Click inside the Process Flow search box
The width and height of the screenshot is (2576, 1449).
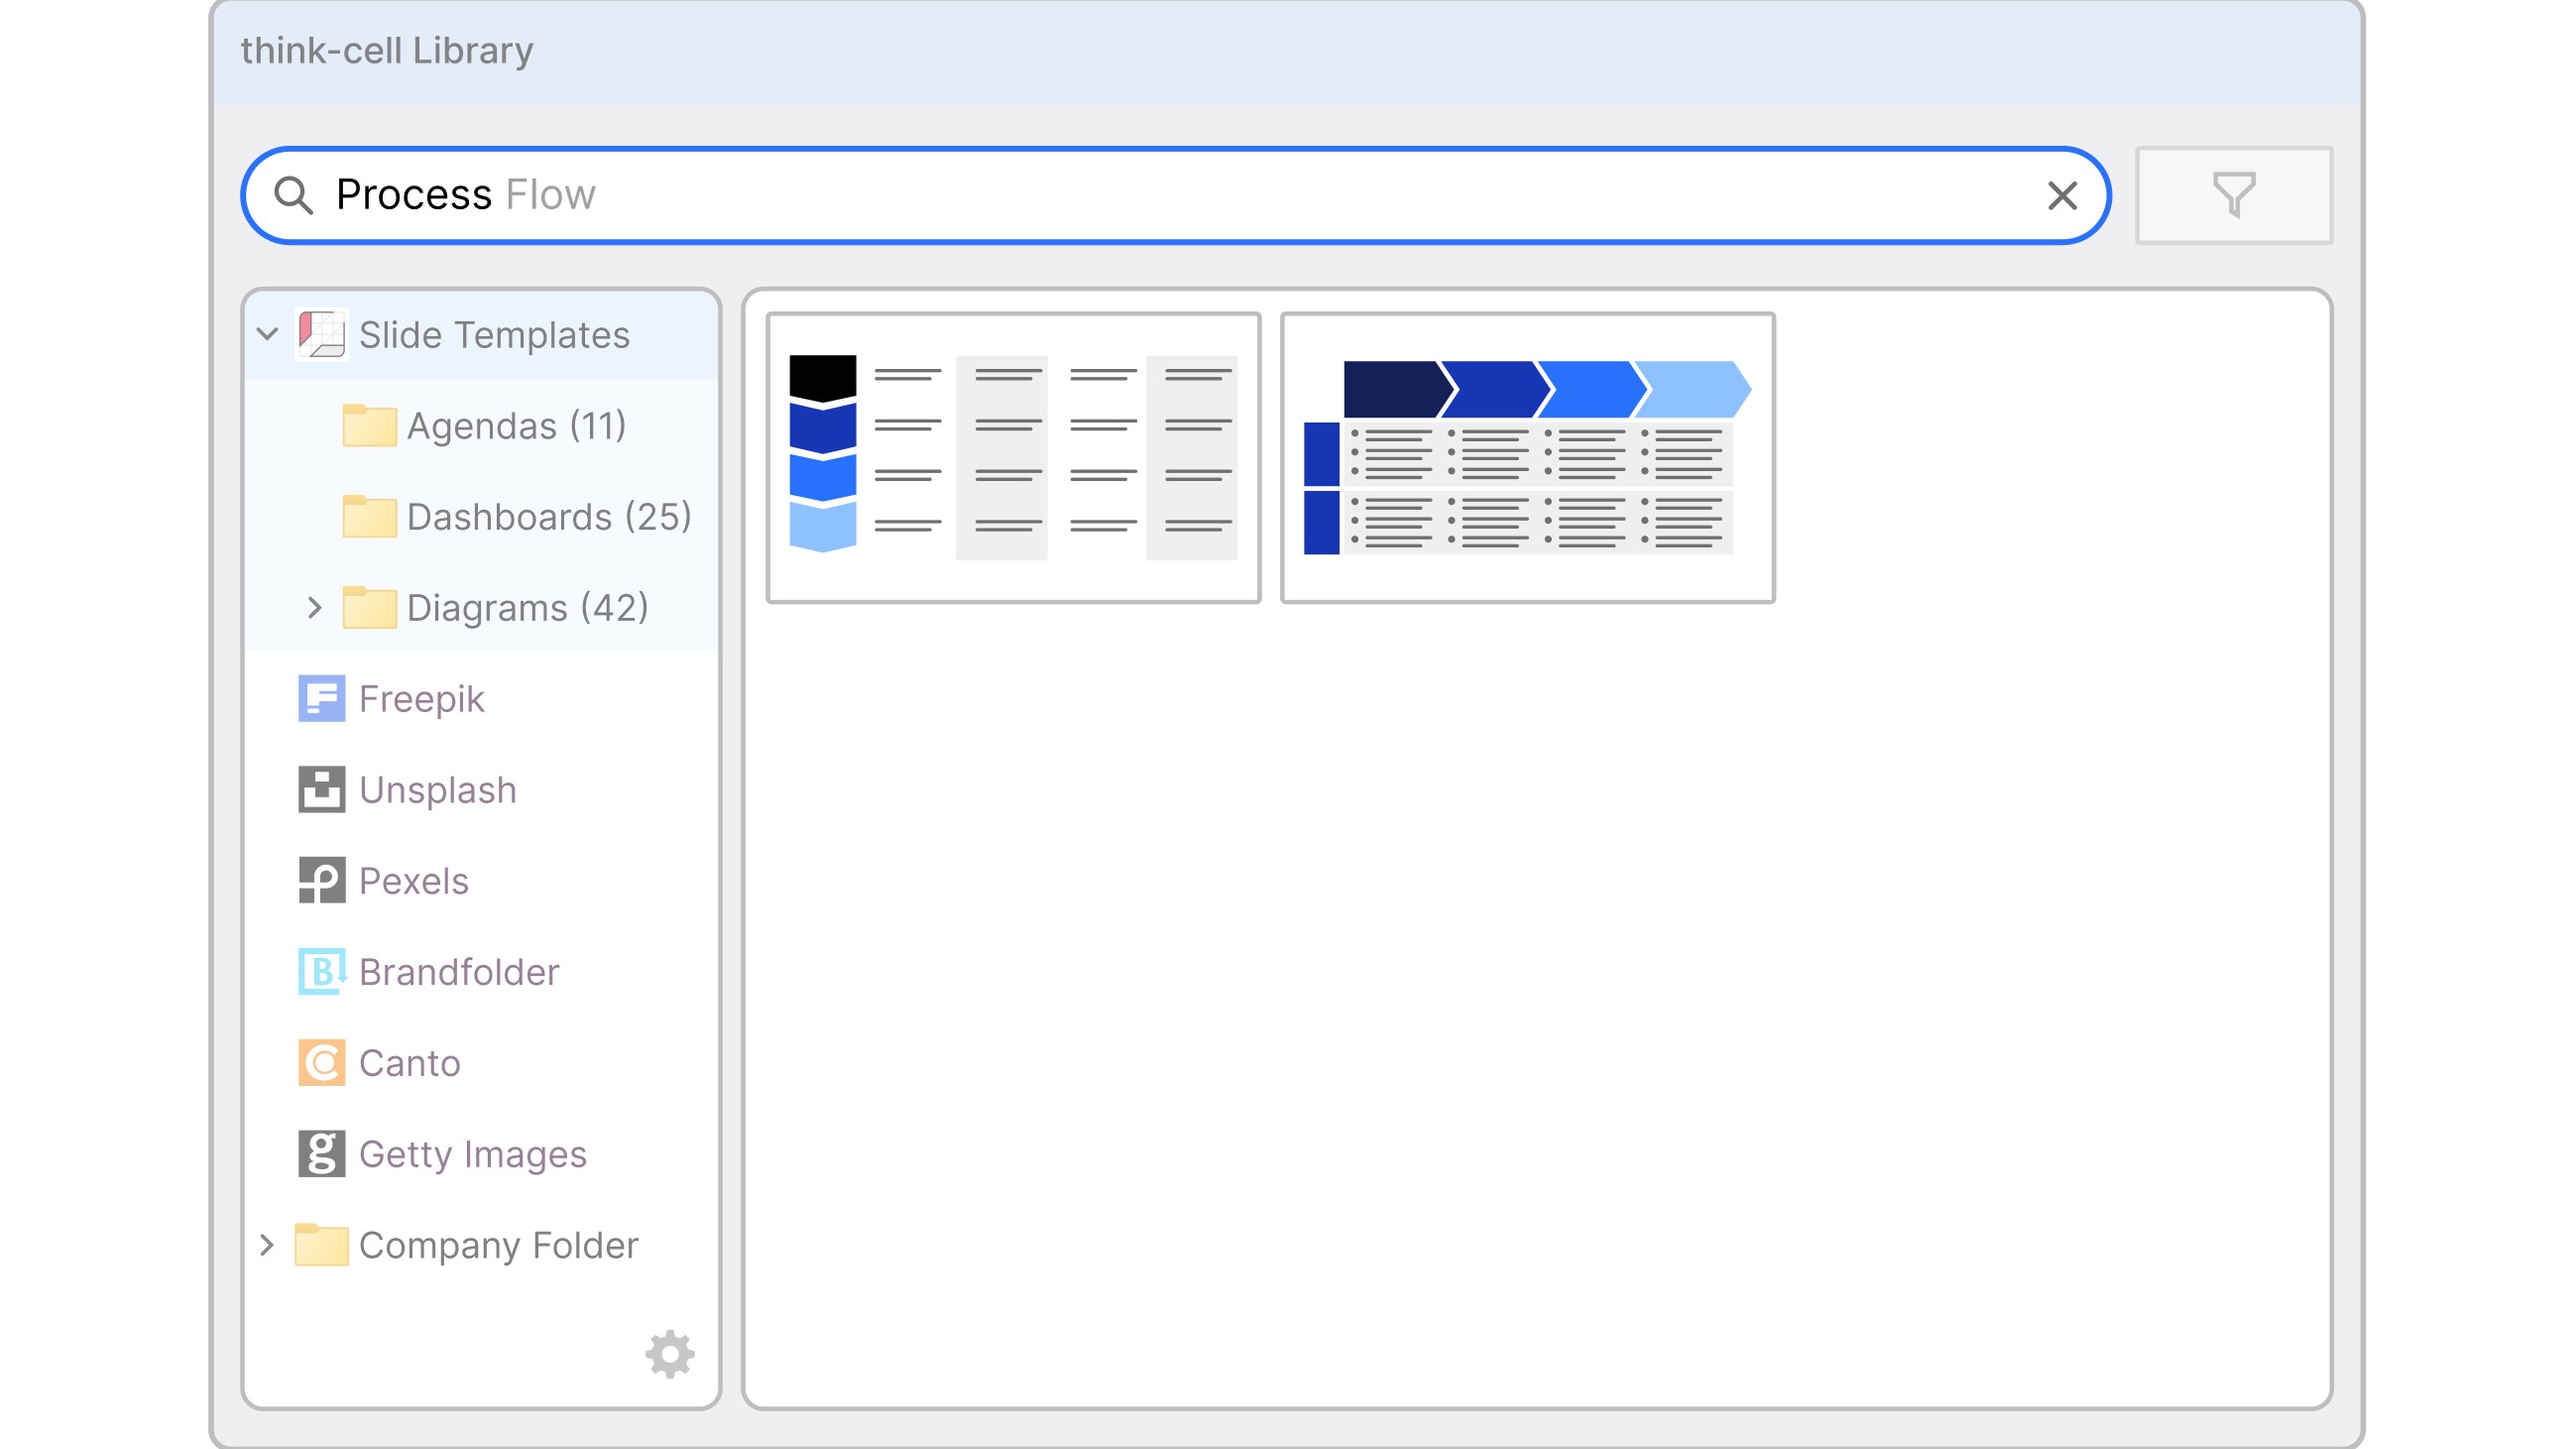(1200, 195)
